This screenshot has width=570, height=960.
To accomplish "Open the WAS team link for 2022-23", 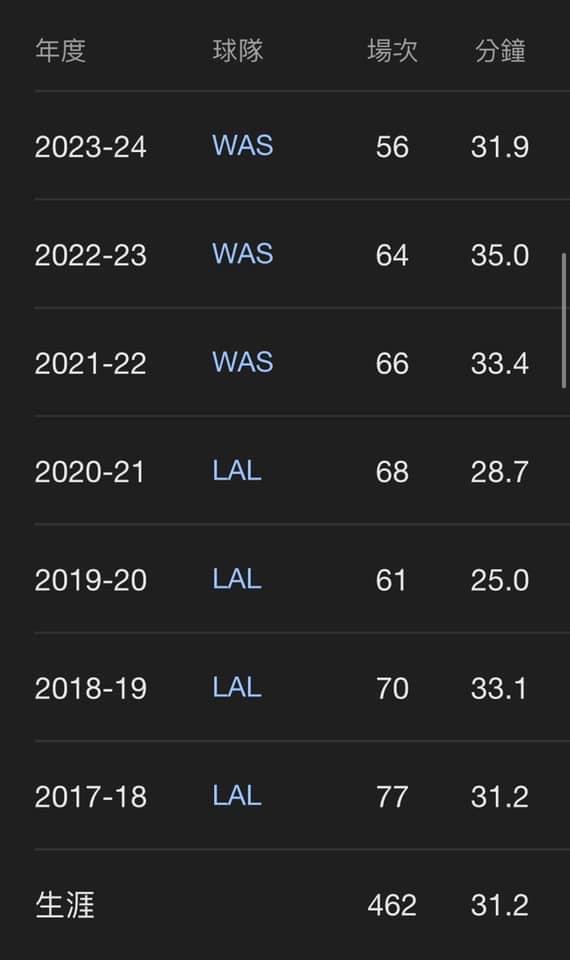I will tap(242, 254).
